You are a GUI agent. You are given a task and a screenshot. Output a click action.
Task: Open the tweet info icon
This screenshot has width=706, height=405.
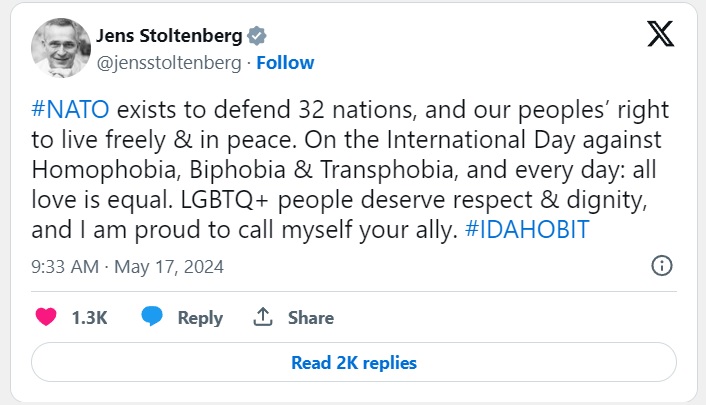tap(661, 266)
